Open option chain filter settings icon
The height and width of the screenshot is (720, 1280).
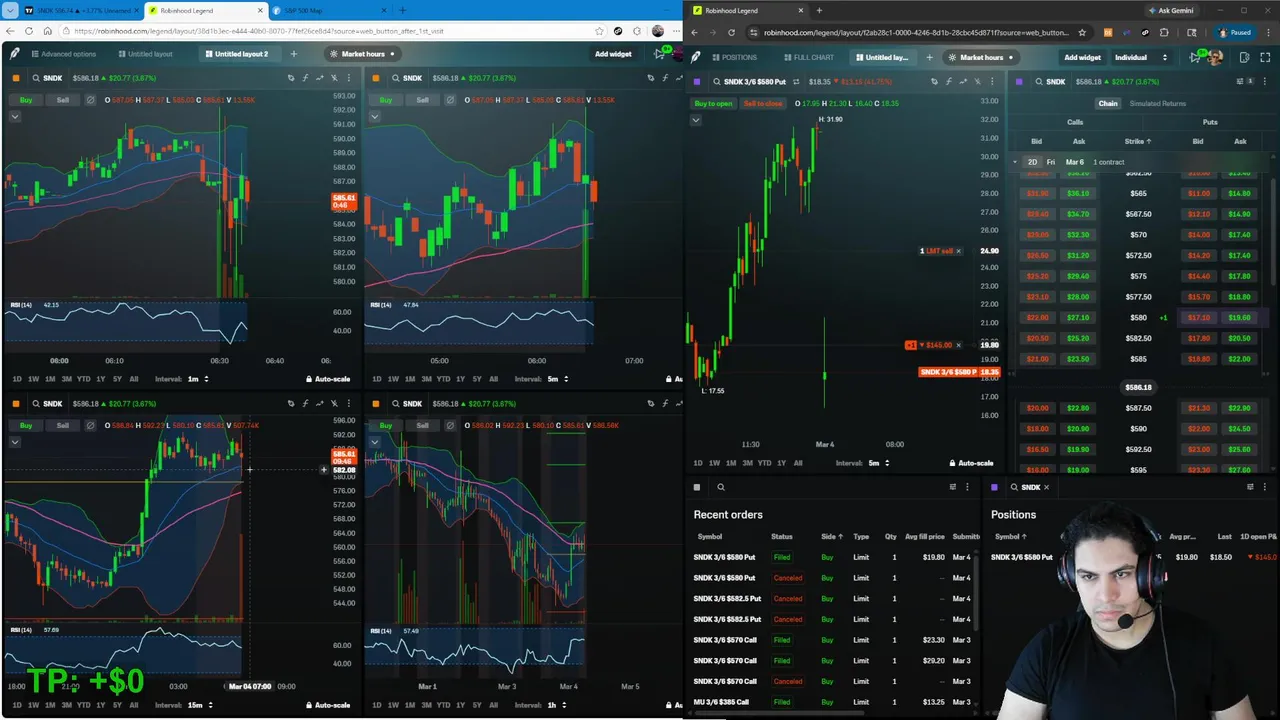pos(1240,82)
